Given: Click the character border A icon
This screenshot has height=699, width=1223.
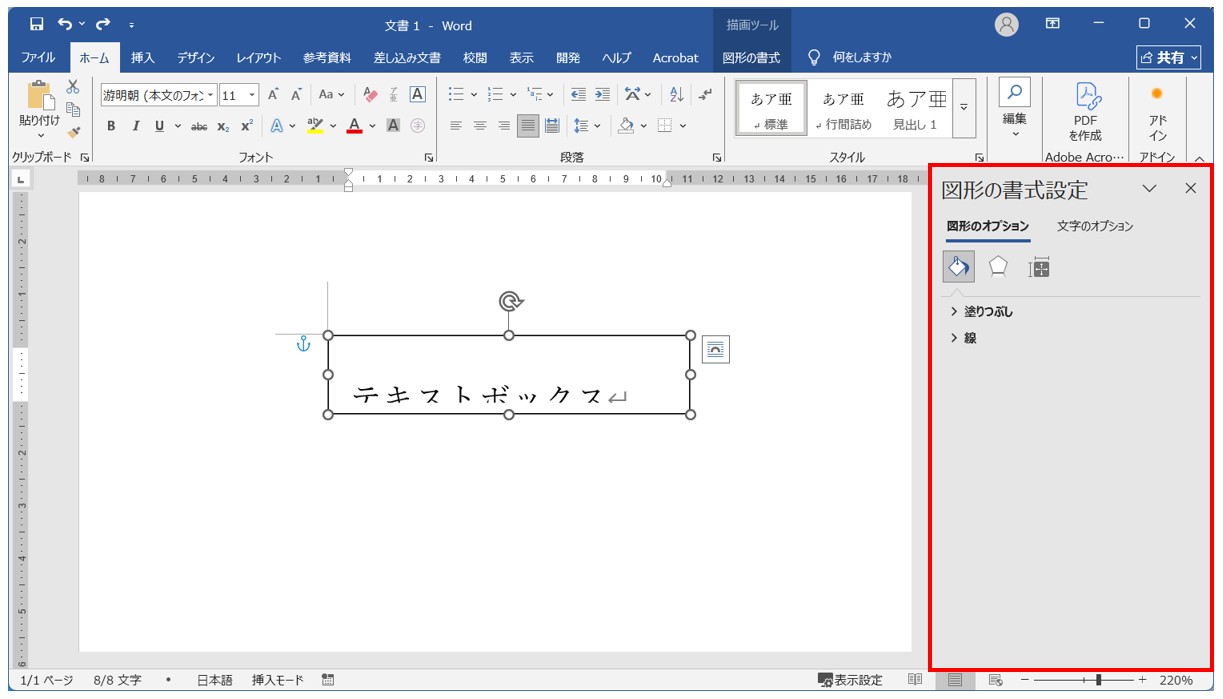Looking at the screenshot, I should (418, 95).
